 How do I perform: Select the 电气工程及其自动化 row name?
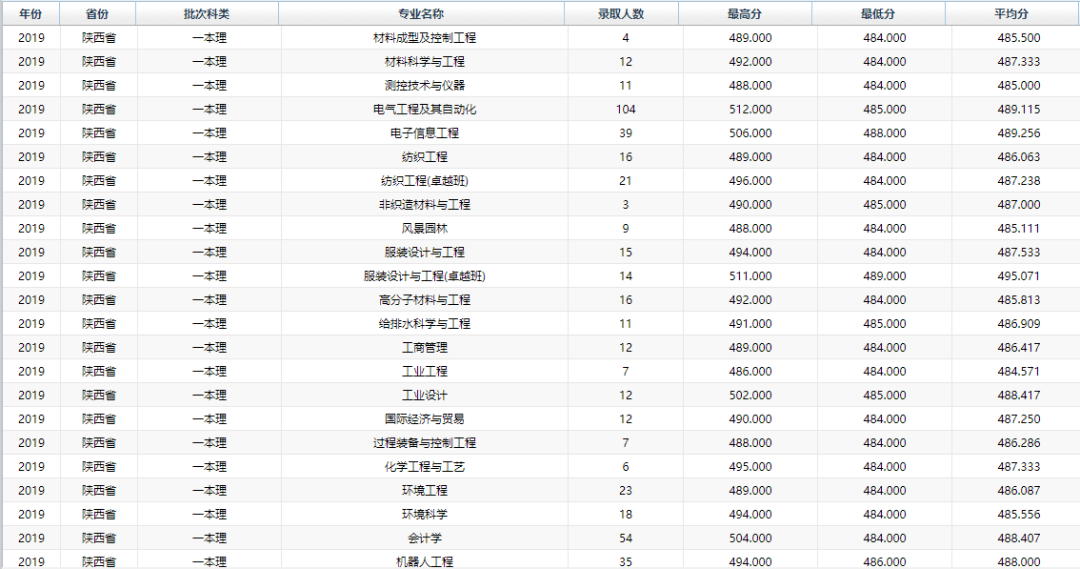pos(424,110)
